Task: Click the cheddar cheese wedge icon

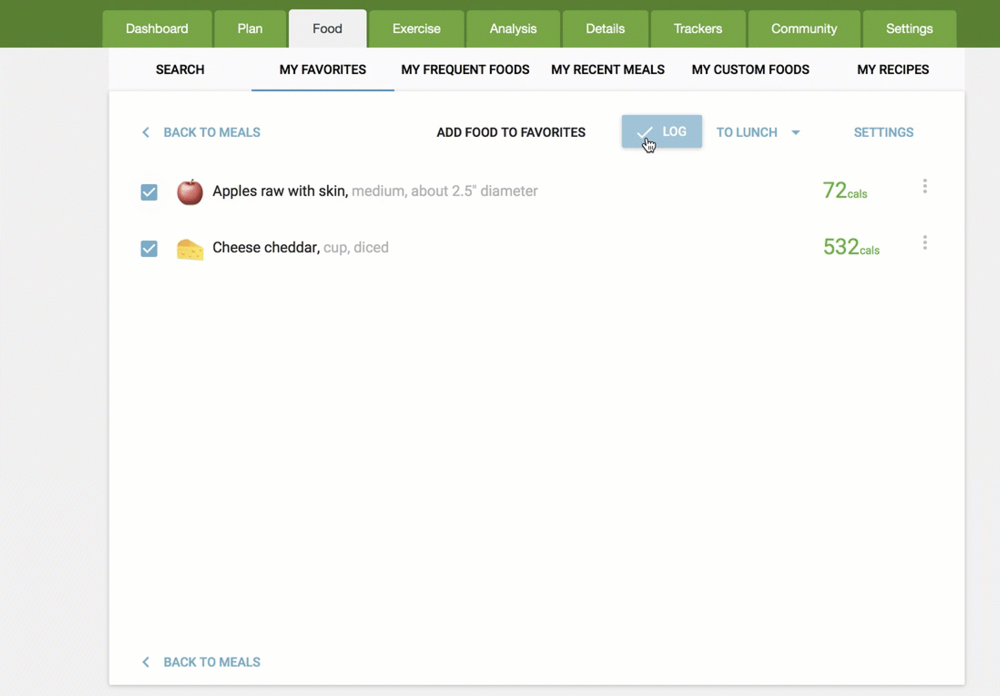Action: tap(190, 249)
